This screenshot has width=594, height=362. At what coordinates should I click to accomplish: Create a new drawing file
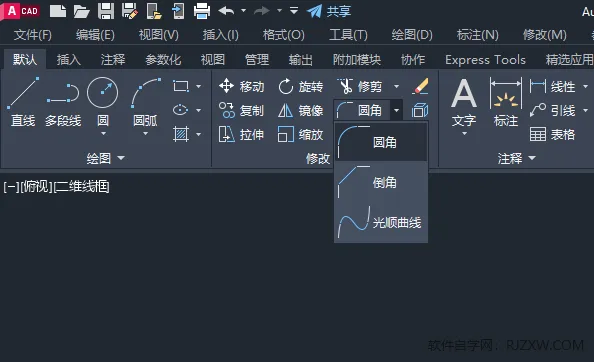point(58,11)
